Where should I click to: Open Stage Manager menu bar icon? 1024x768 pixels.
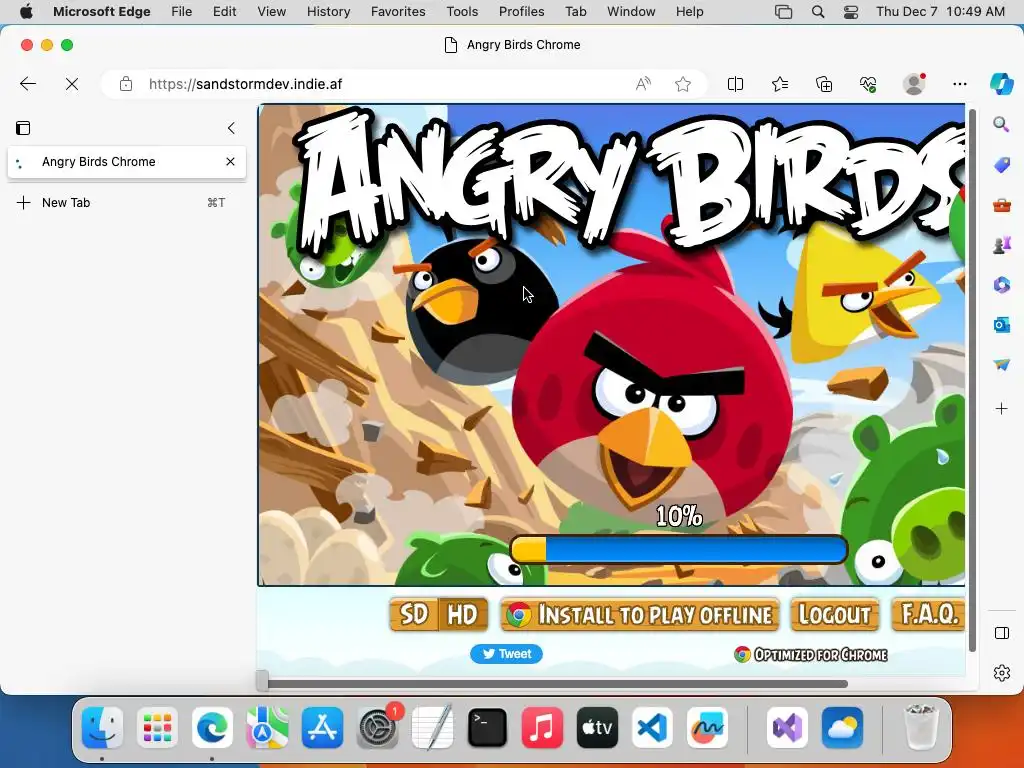tap(783, 12)
